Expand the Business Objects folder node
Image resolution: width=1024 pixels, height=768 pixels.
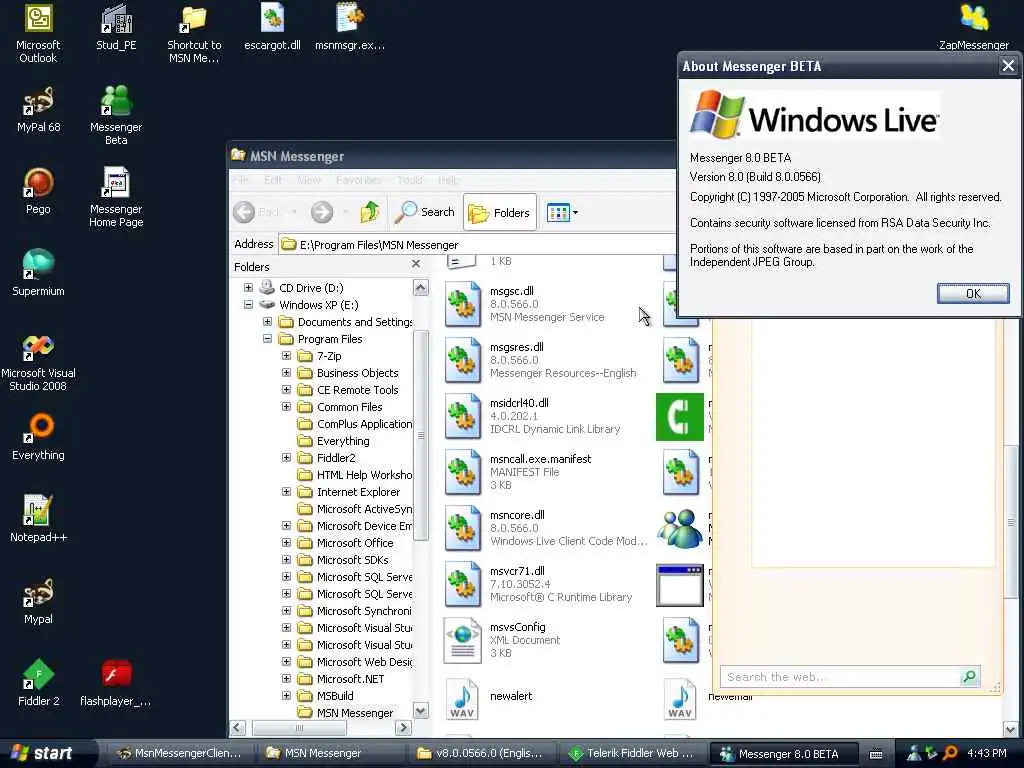286,372
